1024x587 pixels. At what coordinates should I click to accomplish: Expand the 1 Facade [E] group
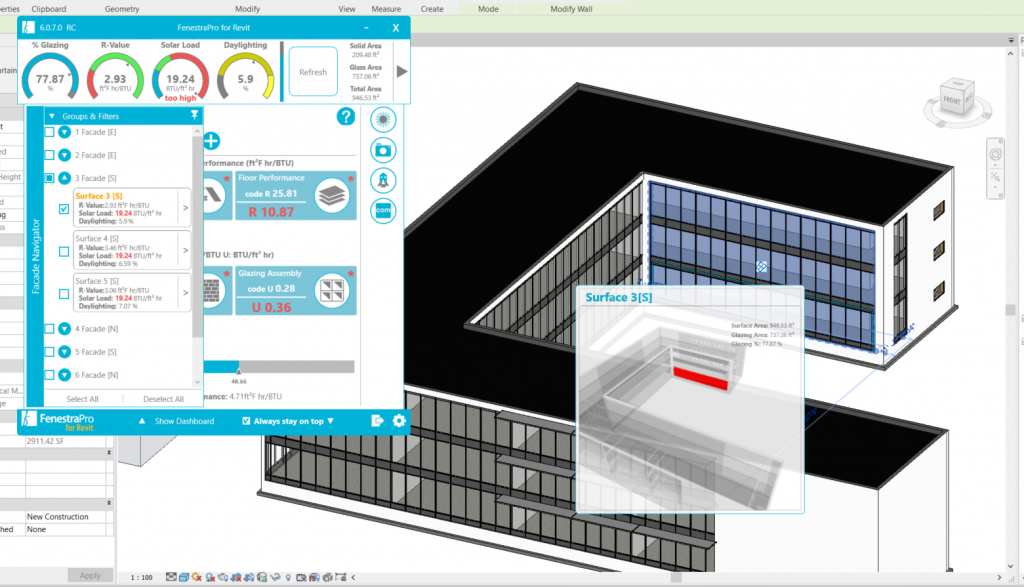click(64, 132)
